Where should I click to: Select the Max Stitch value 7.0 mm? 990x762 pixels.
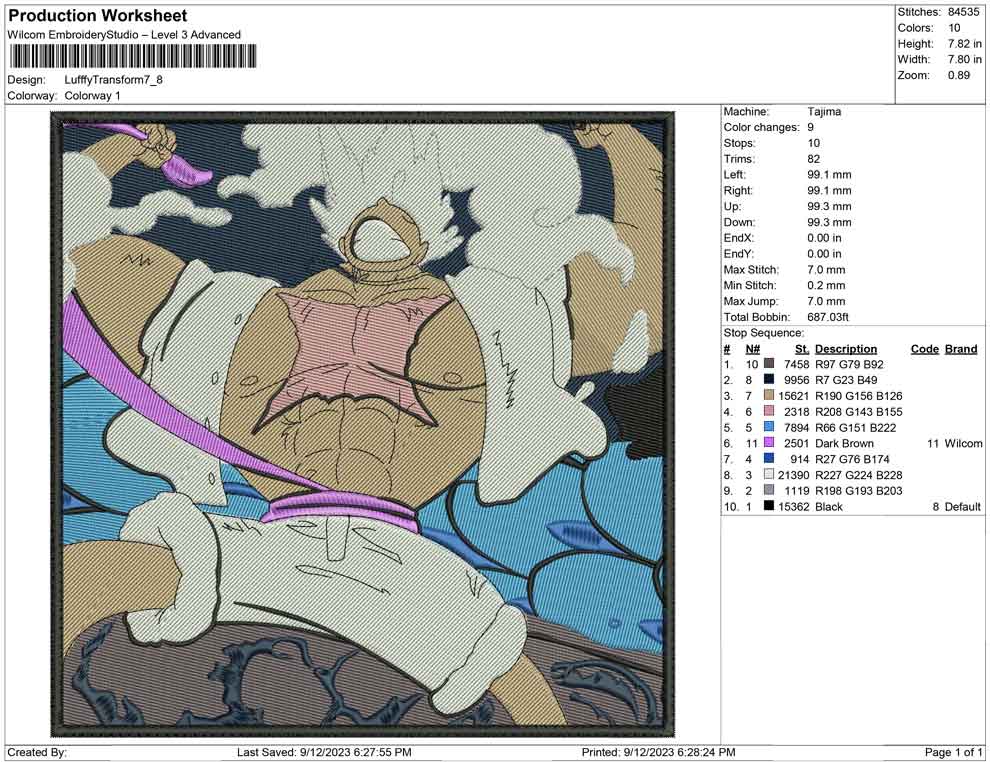(x=826, y=270)
